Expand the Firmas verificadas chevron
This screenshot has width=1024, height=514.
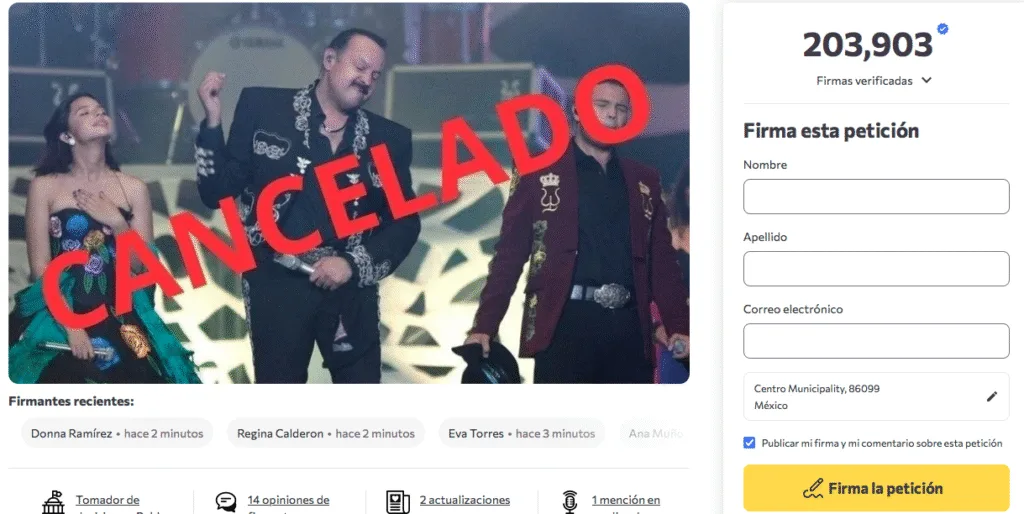926,80
